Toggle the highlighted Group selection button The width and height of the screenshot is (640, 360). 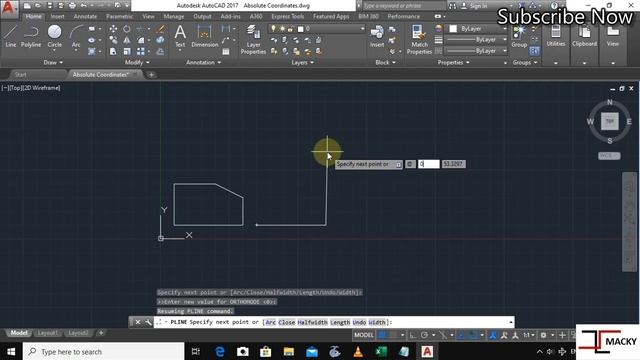click(534, 51)
